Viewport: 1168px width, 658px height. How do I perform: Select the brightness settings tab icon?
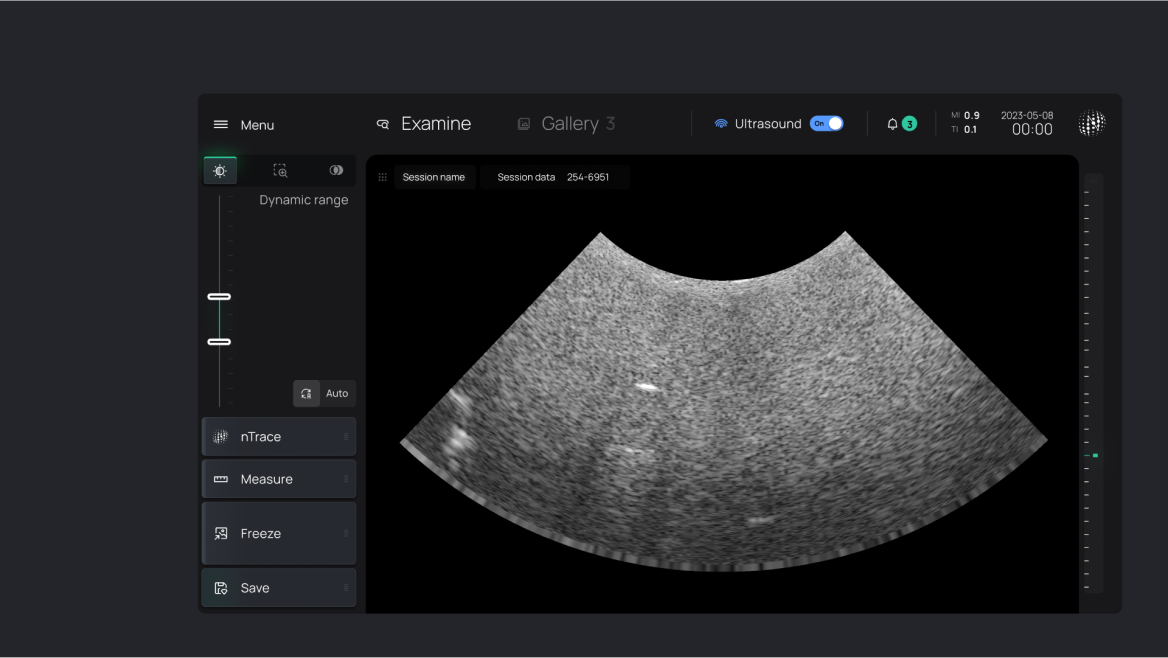(220, 171)
